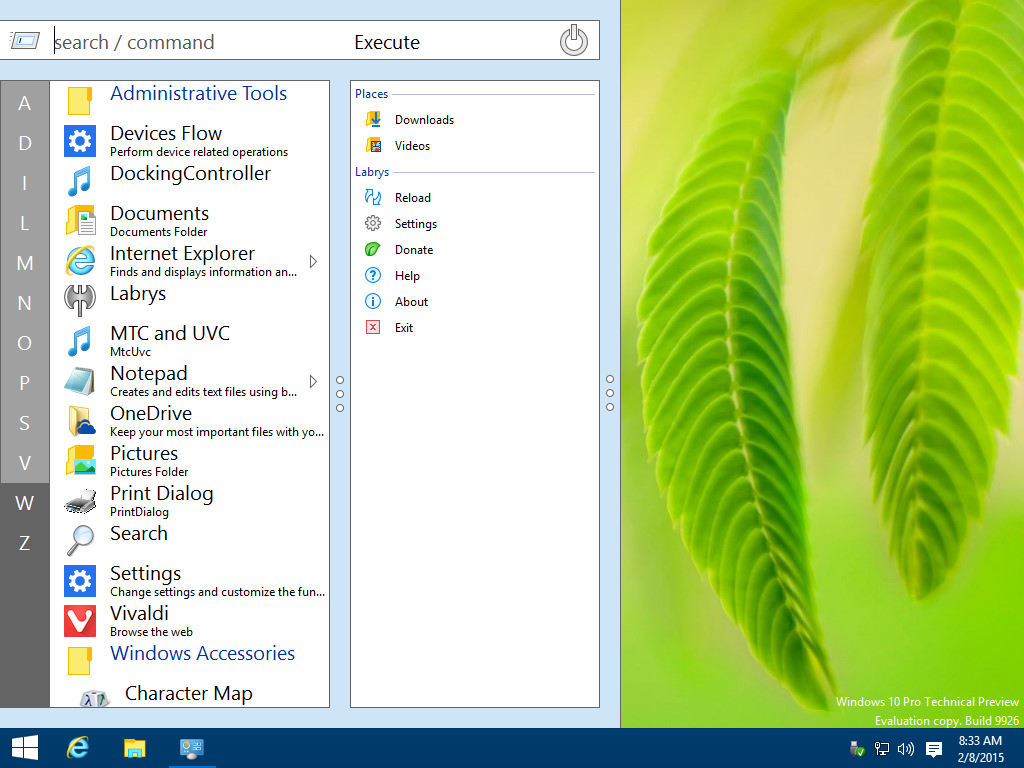The image size is (1024, 768).
Task: Click the three-dot handle right of Places panel
Action: click(610, 393)
